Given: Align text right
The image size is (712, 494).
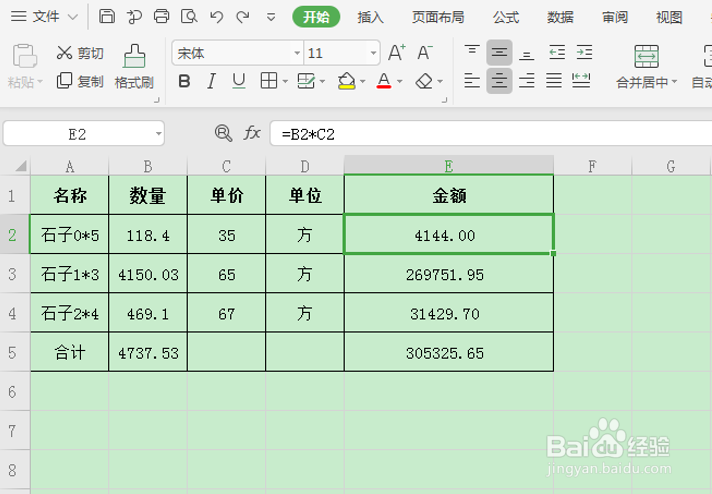Looking at the screenshot, I should click(x=527, y=81).
